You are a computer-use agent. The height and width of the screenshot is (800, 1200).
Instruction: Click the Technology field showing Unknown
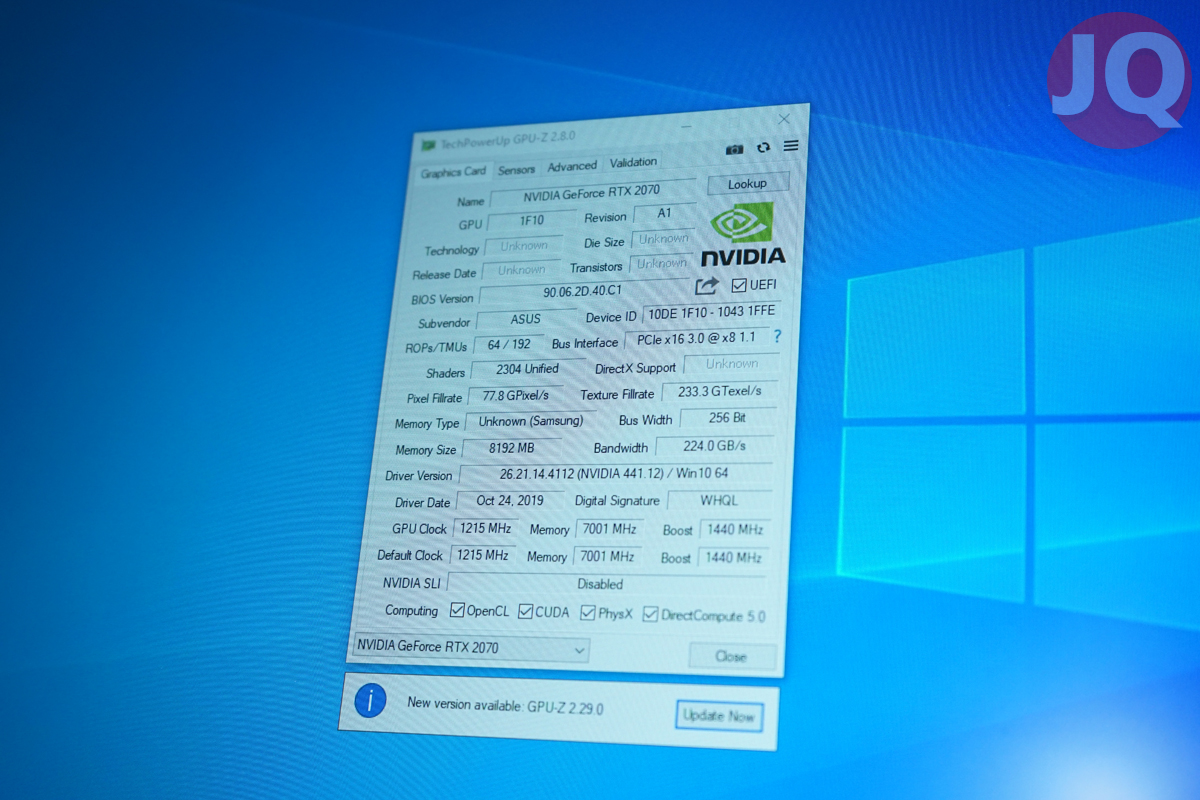click(x=525, y=246)
